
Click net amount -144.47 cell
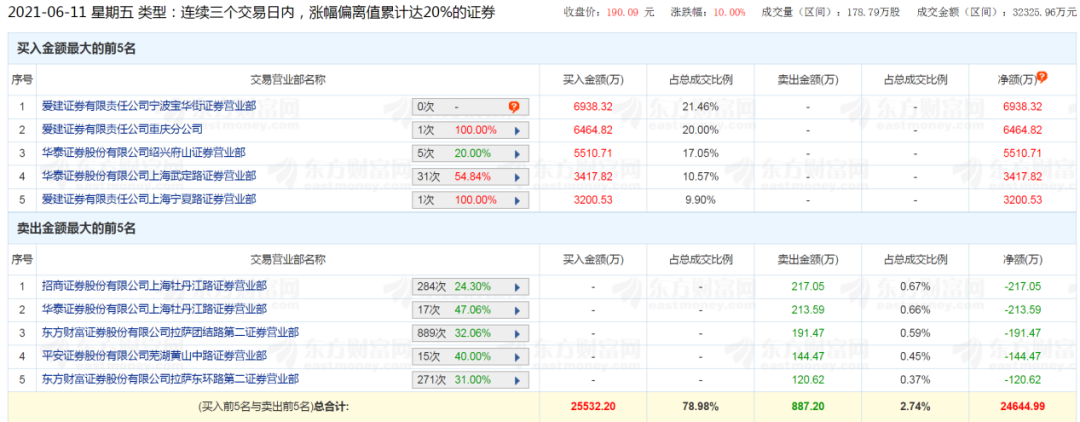(1022, 357)
